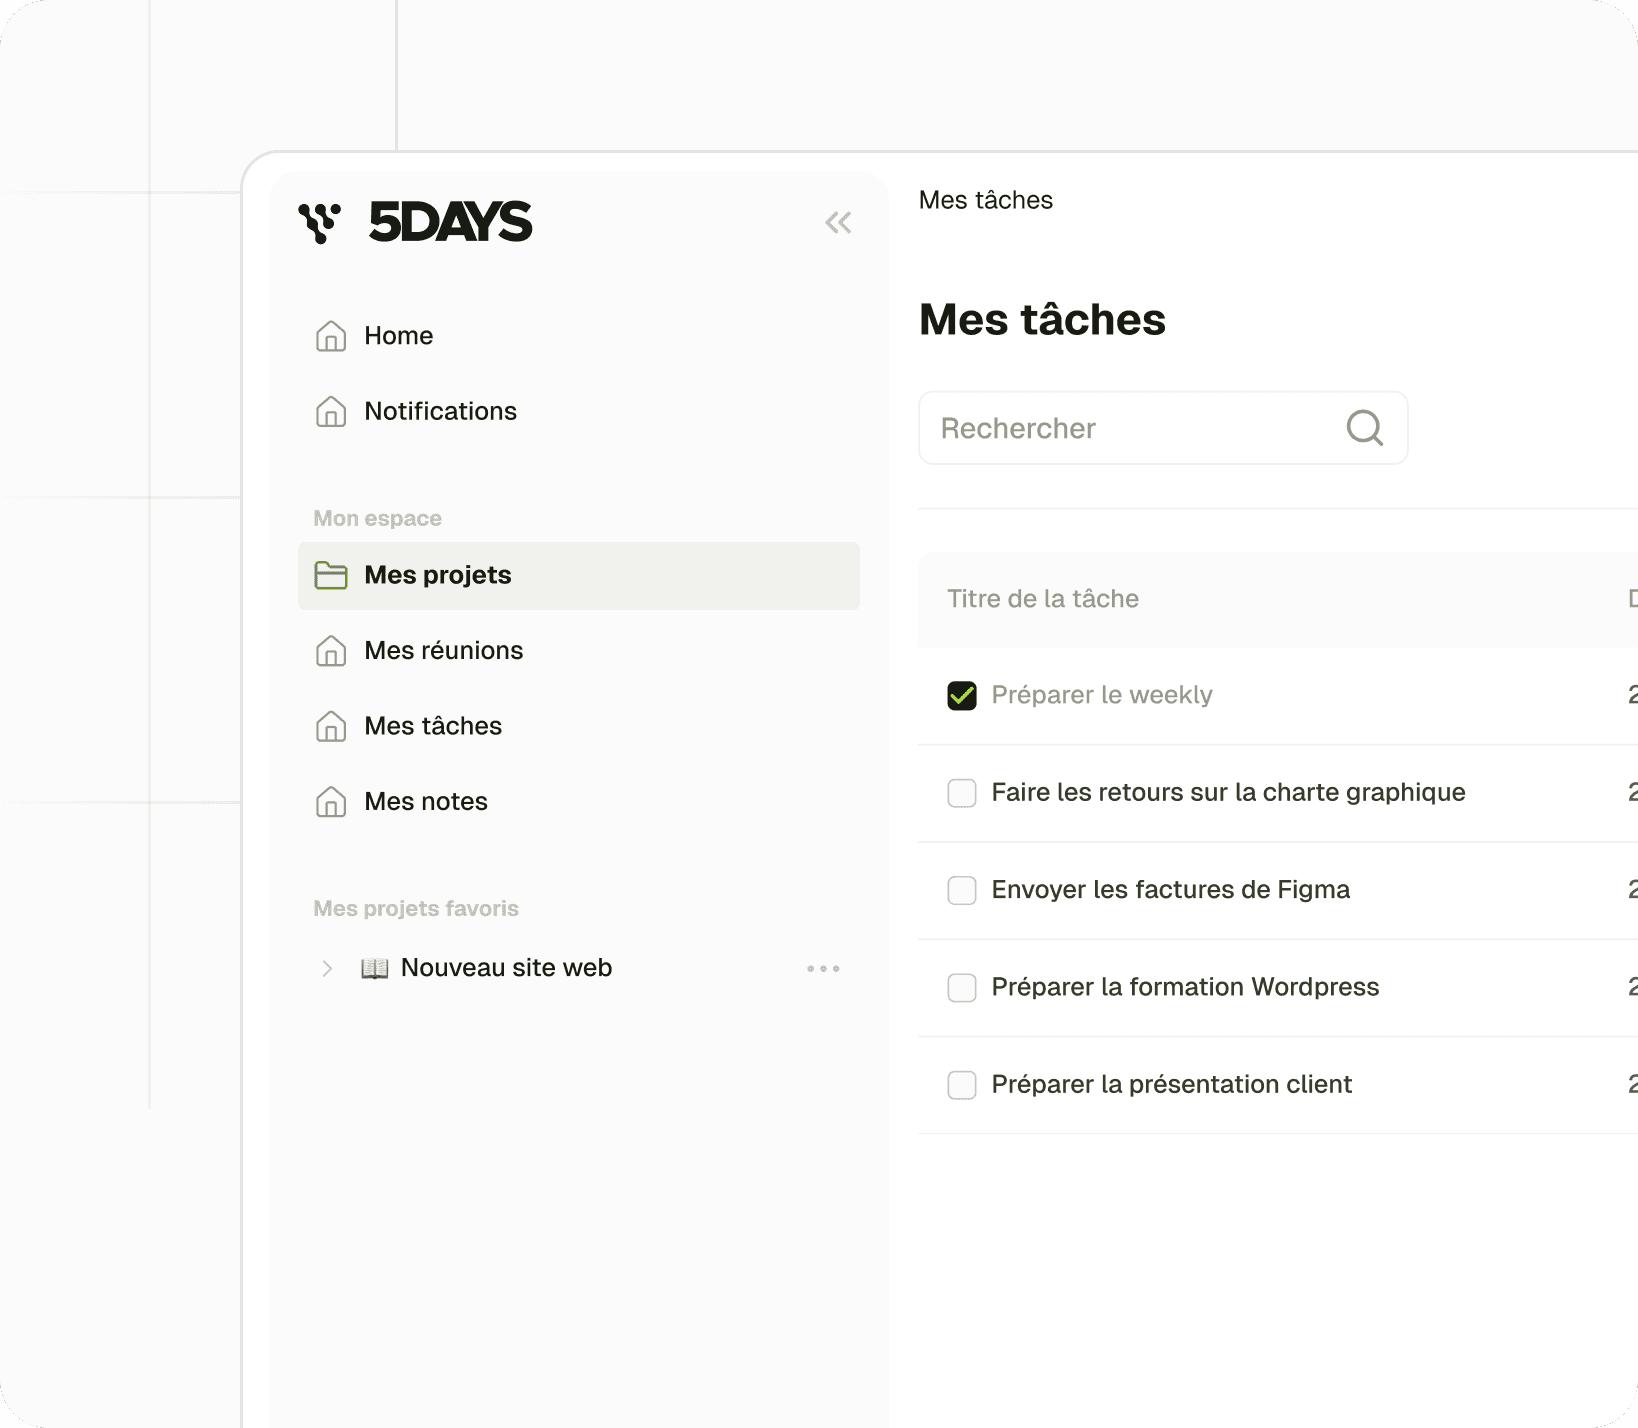
Task: Open the options menu for Nouveau site web
Action: [x=822, y=967]
